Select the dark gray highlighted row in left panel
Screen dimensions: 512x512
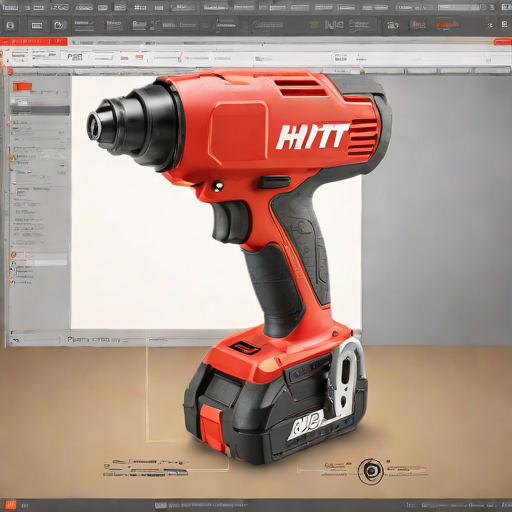coord(40,110)
